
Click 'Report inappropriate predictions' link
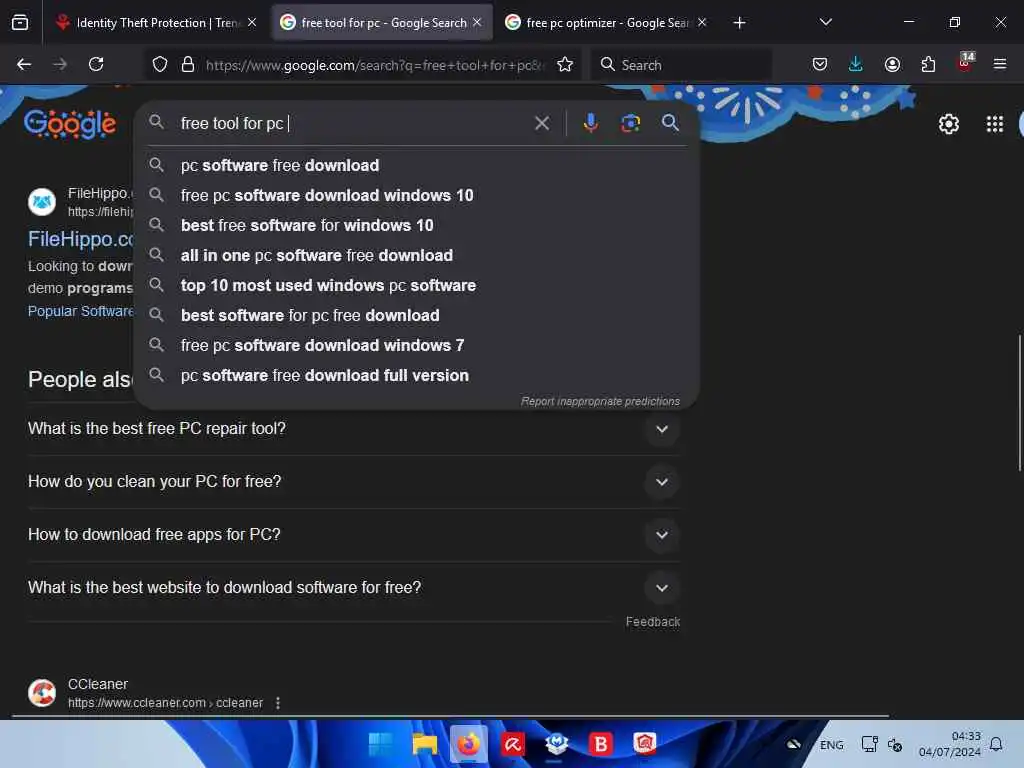(x=600, y=401)
